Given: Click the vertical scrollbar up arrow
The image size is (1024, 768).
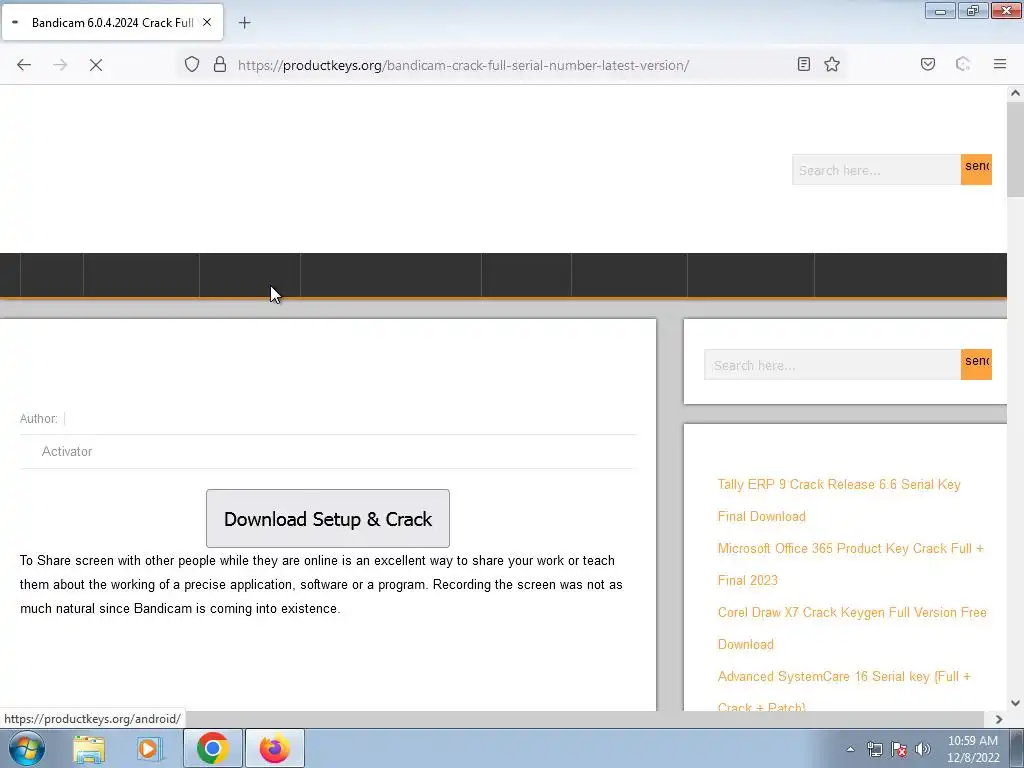Looking at the screenshot, I should [1015, 93].
